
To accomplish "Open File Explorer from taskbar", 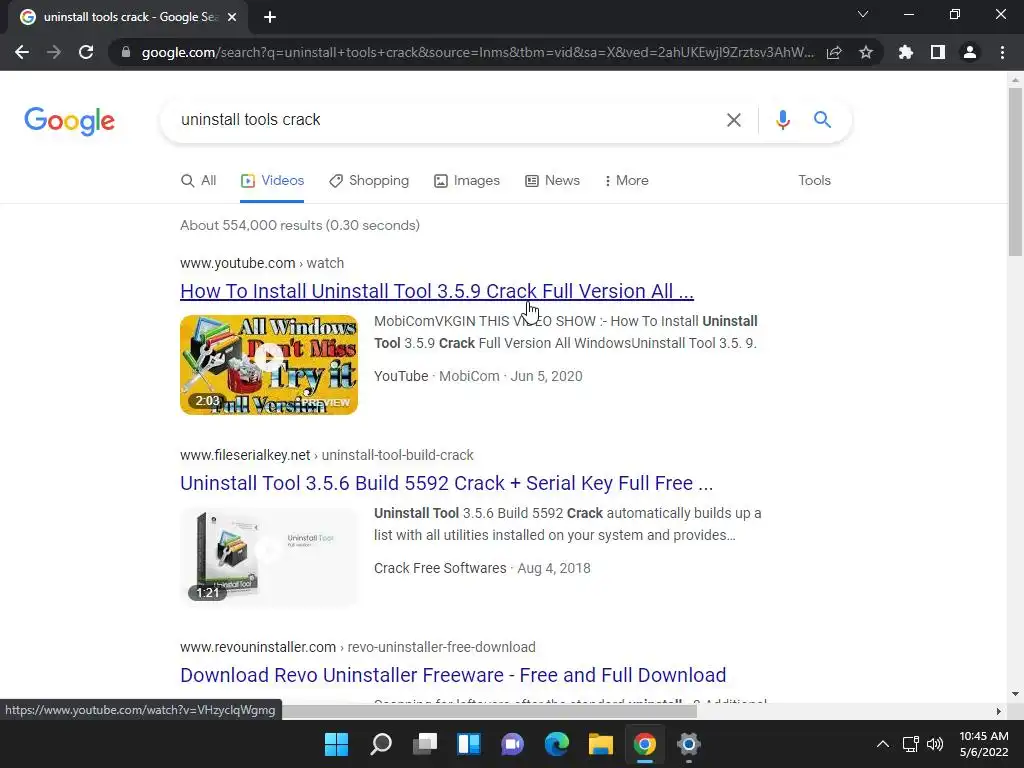I will [x=601, y=744].
